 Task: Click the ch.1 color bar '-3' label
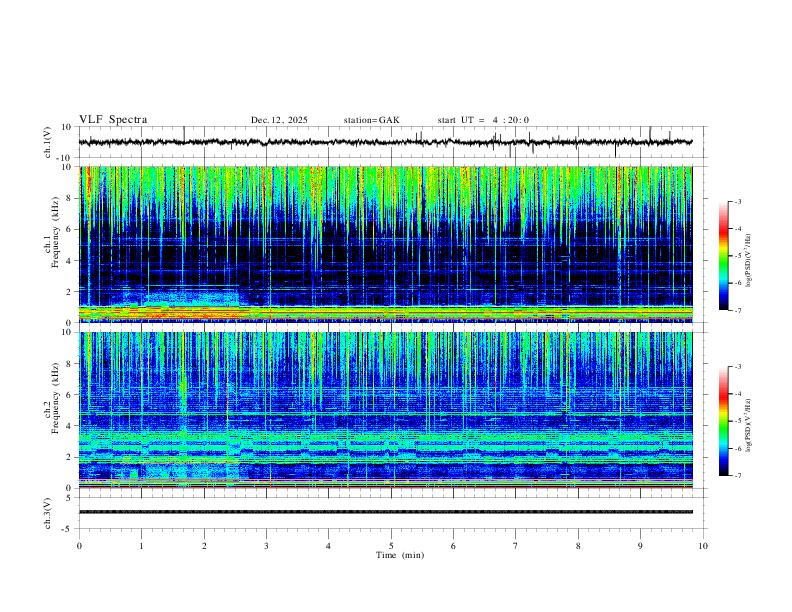pos(737,201)
